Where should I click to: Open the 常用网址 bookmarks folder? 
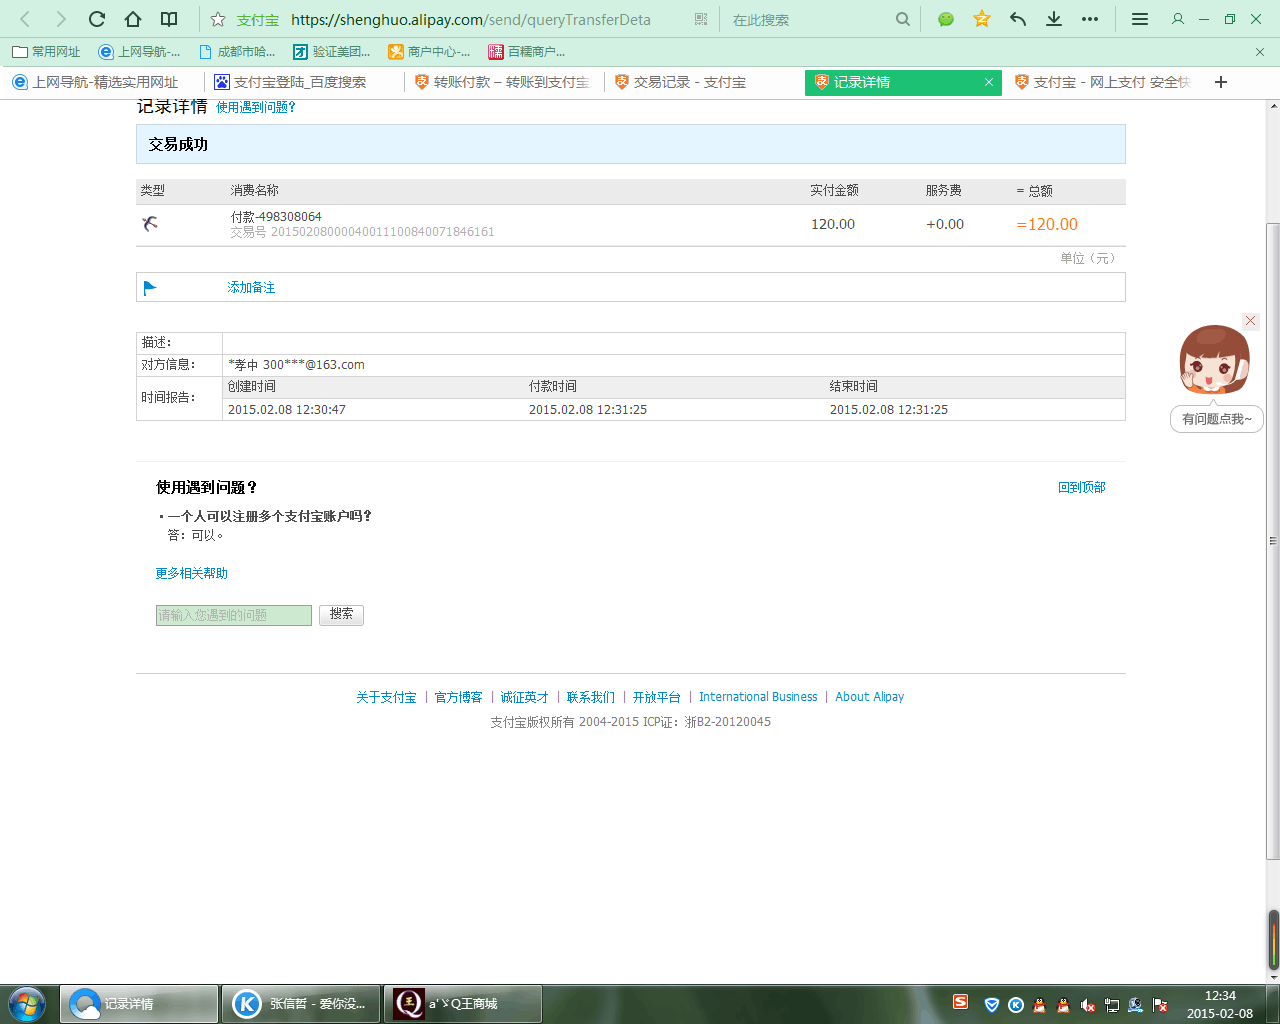(46, 51)
